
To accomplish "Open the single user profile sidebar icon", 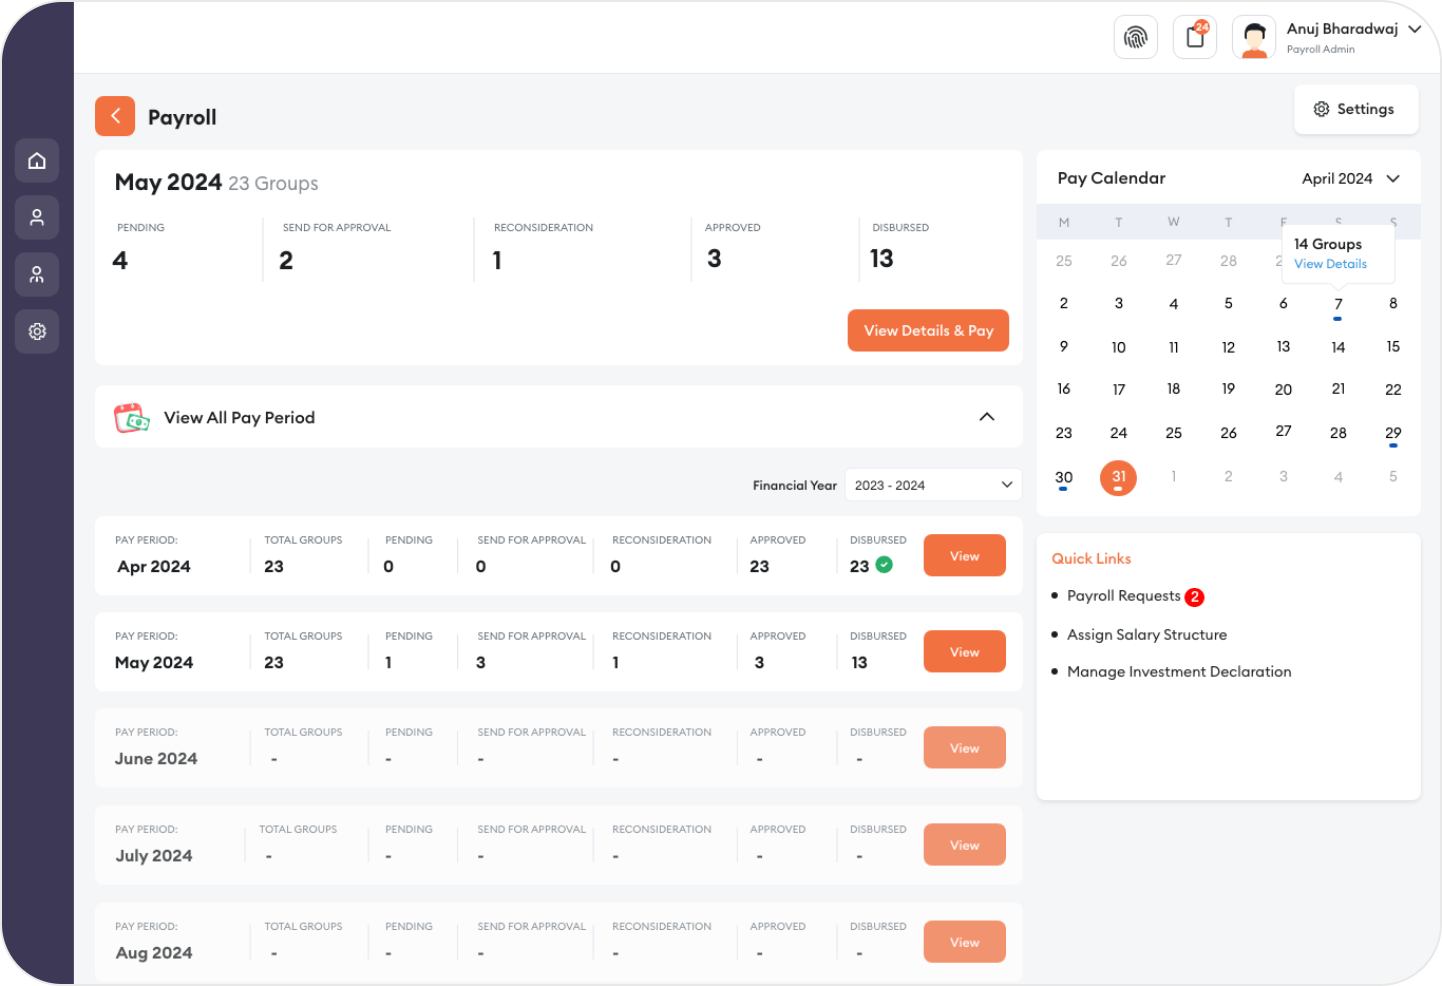I will pos(37,218).
